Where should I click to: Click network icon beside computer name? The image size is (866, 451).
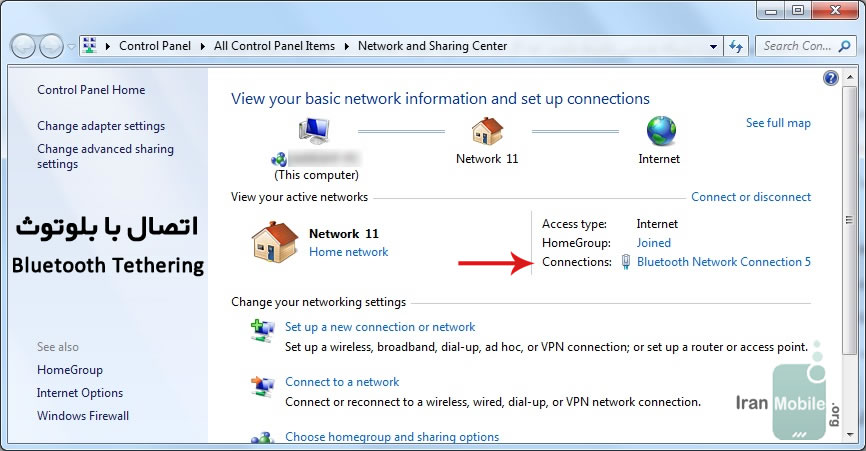point(279,160)
